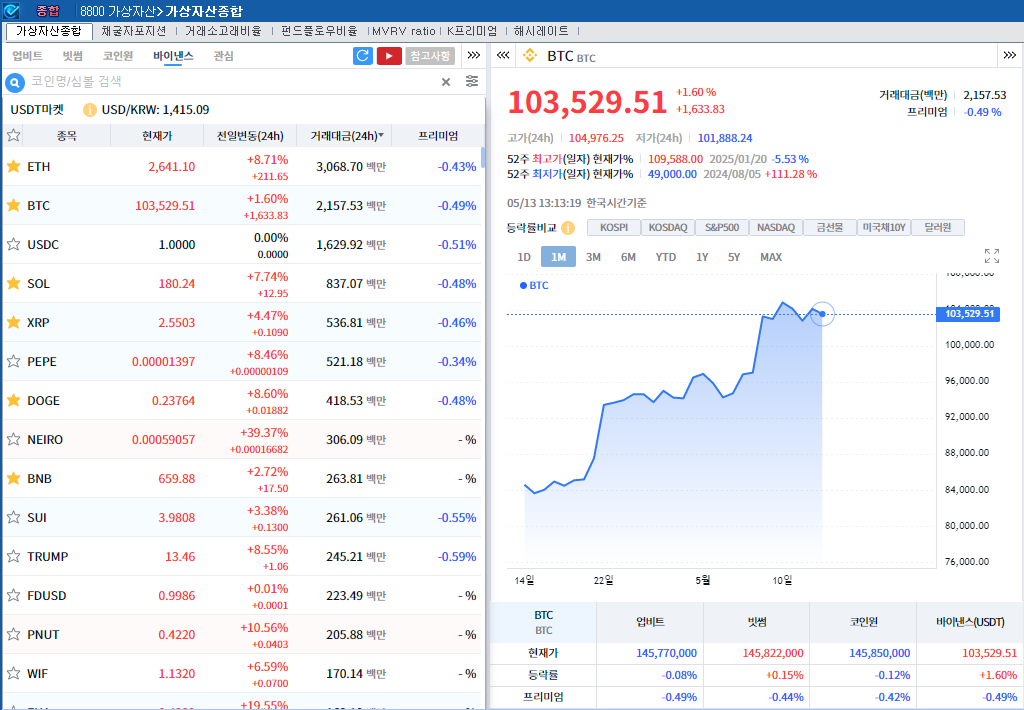Sort by 거래대금(24h) column
This screenshot has height=710, width=1024.
click(344, 136)
